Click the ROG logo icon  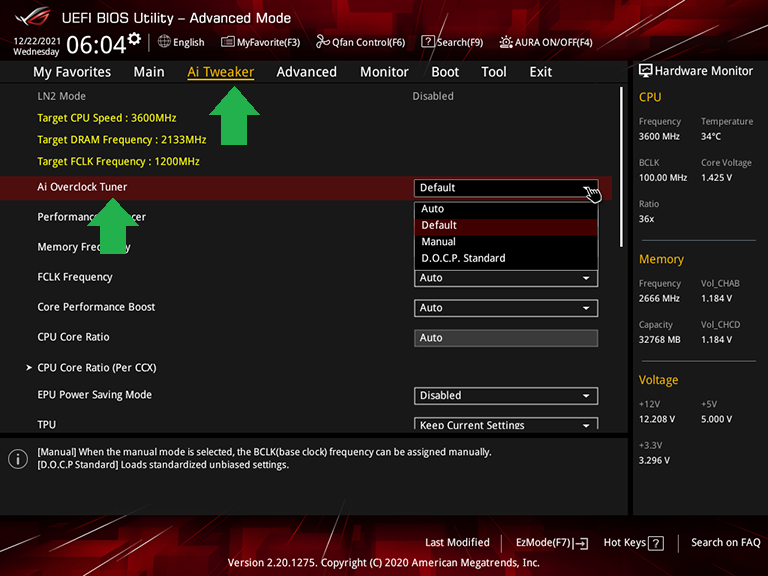coord(32,17)
